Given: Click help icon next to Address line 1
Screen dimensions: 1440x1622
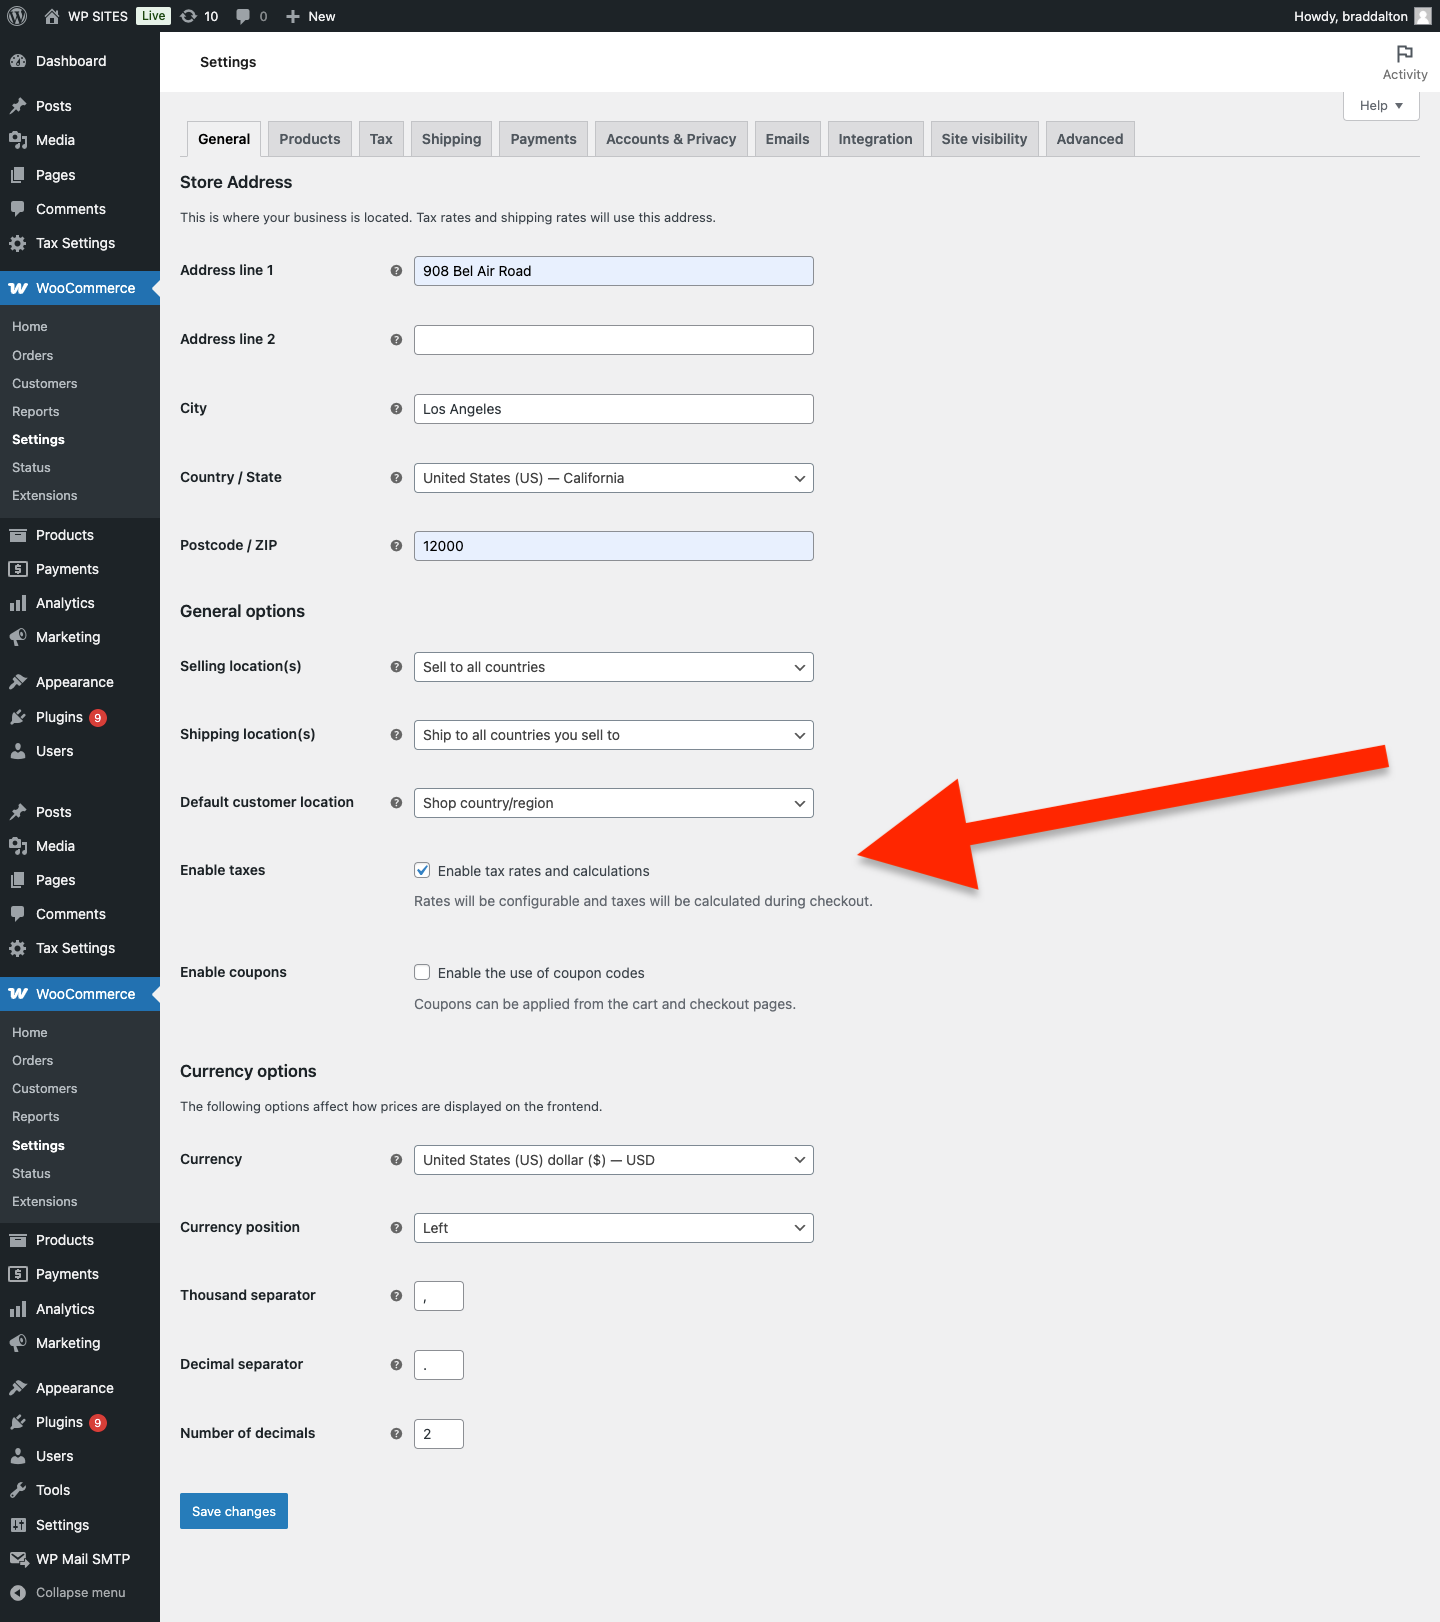Looking at the screenshot, I should point(396,271).
